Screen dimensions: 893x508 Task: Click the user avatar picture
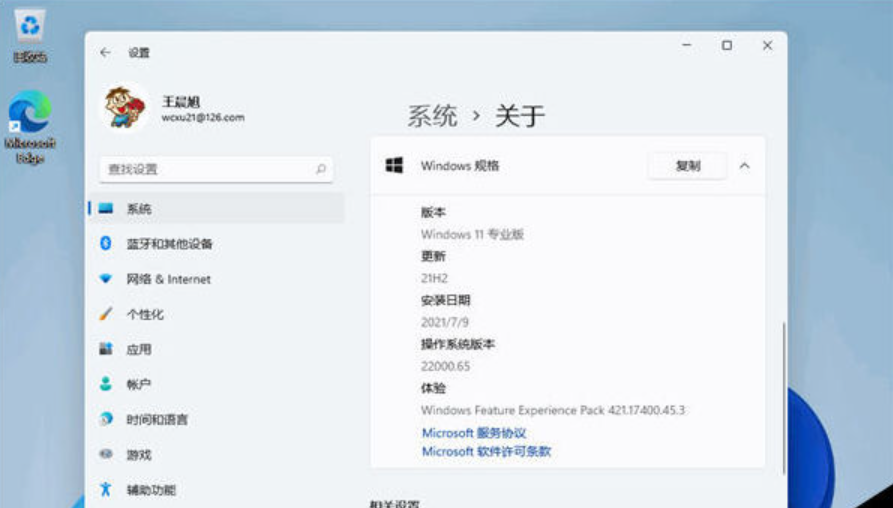coord(125,108)
